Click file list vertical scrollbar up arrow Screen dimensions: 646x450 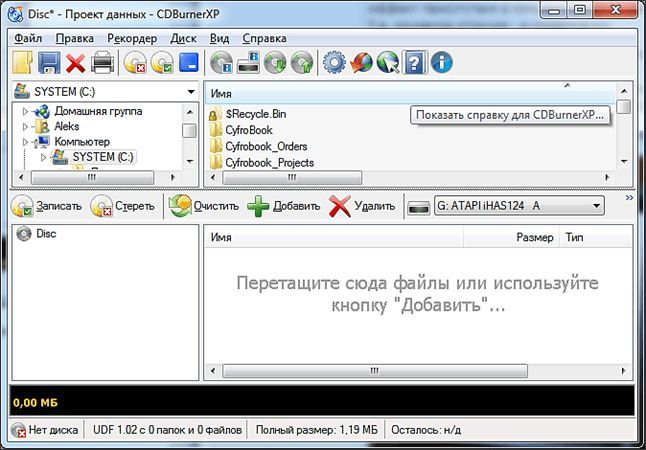(x=624, y=91)
